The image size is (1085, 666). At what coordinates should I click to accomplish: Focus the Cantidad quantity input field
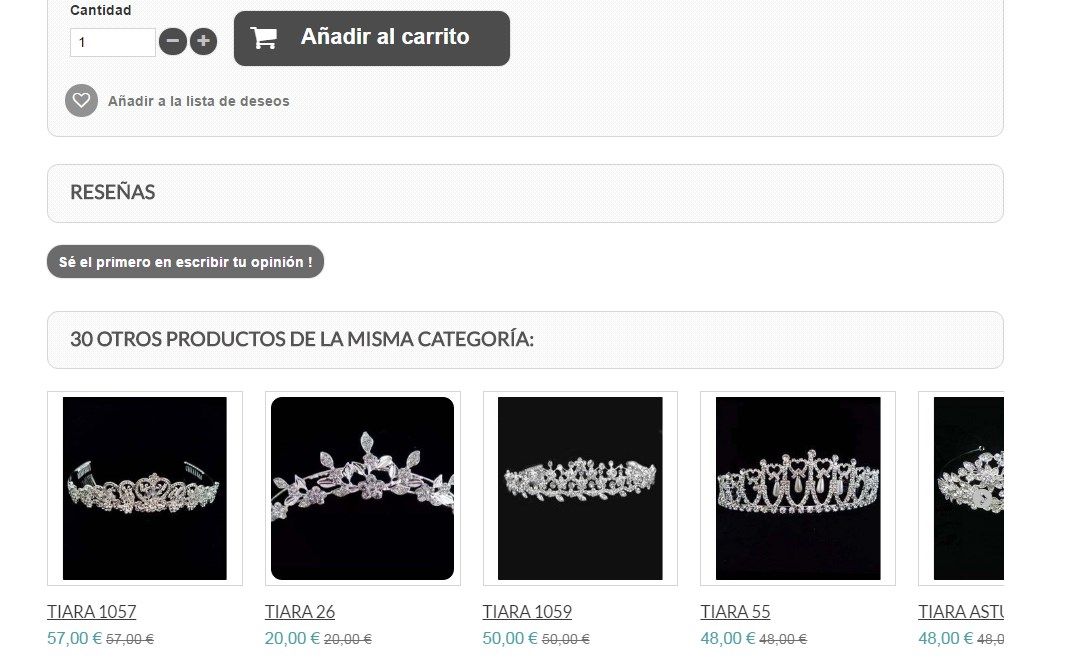113,42
